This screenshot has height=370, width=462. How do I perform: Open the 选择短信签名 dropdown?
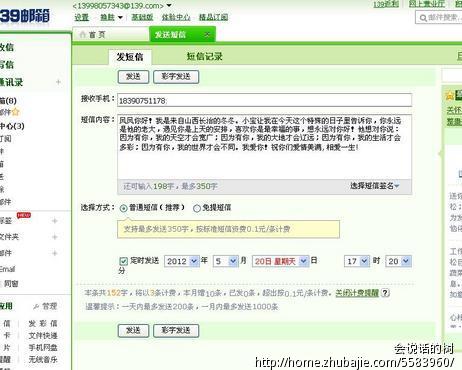pyautogui.click(x=374, y=186)
